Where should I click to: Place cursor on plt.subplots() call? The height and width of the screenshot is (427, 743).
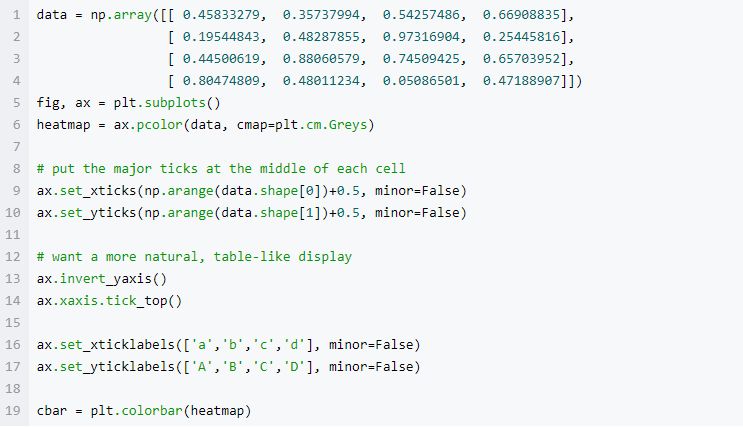(x=167, y=103)
